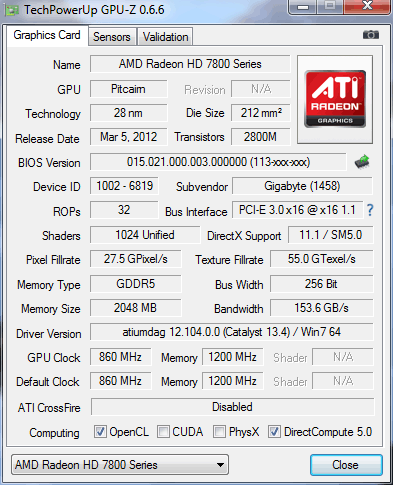The image size is (393, 485).
Task: Toggle the PhysX checkbox
Action: click(x=219, y=432)
